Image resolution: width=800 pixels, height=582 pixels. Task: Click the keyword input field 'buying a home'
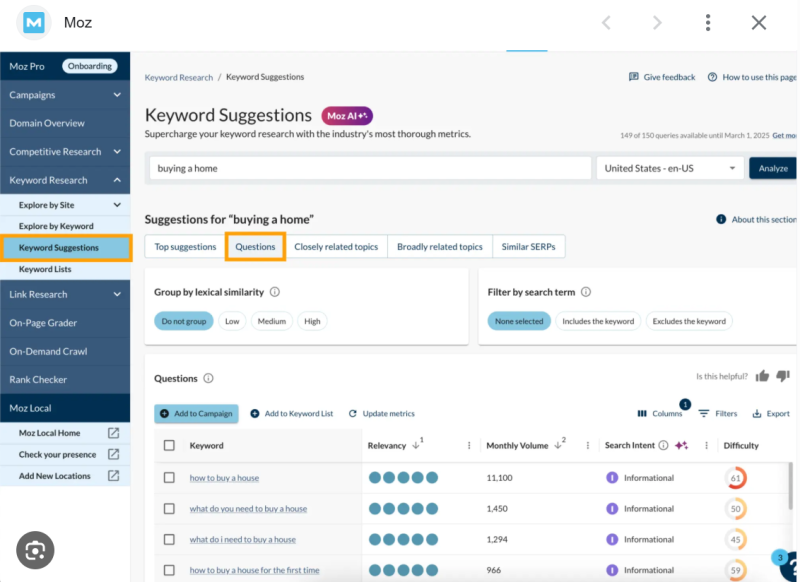point(370,168)
